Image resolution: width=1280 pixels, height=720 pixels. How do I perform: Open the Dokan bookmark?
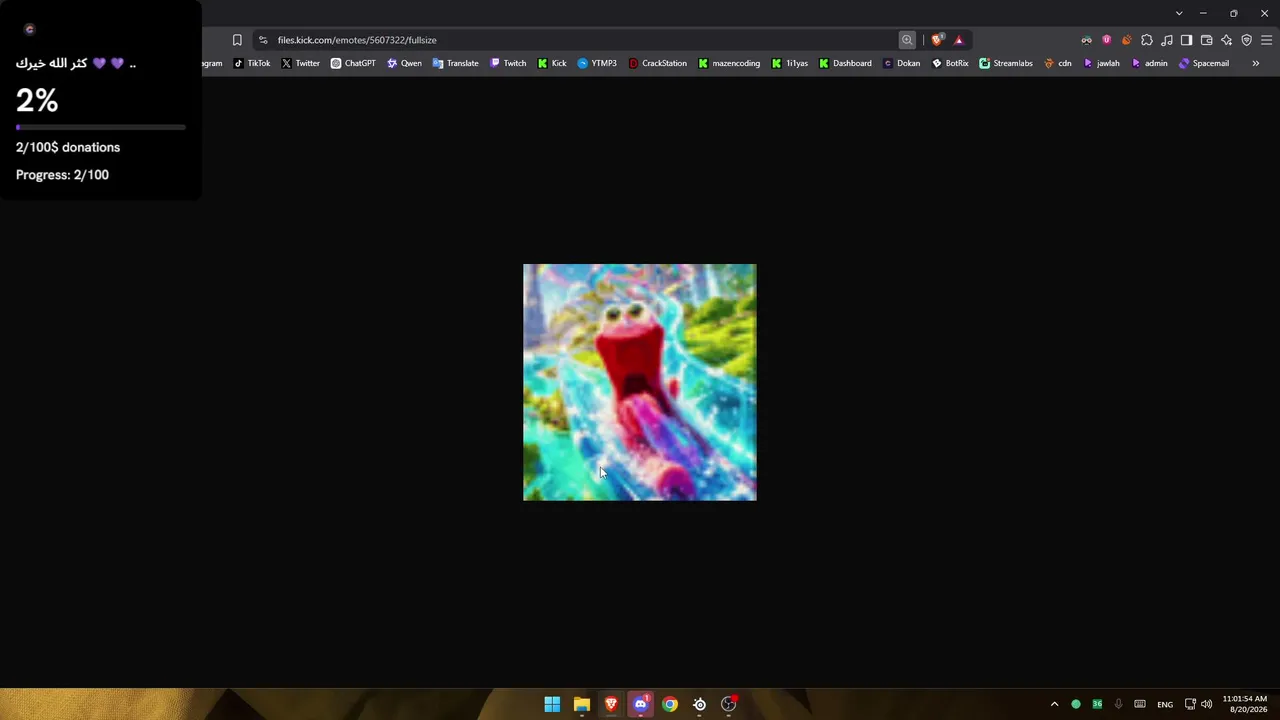tap(901, 63)
